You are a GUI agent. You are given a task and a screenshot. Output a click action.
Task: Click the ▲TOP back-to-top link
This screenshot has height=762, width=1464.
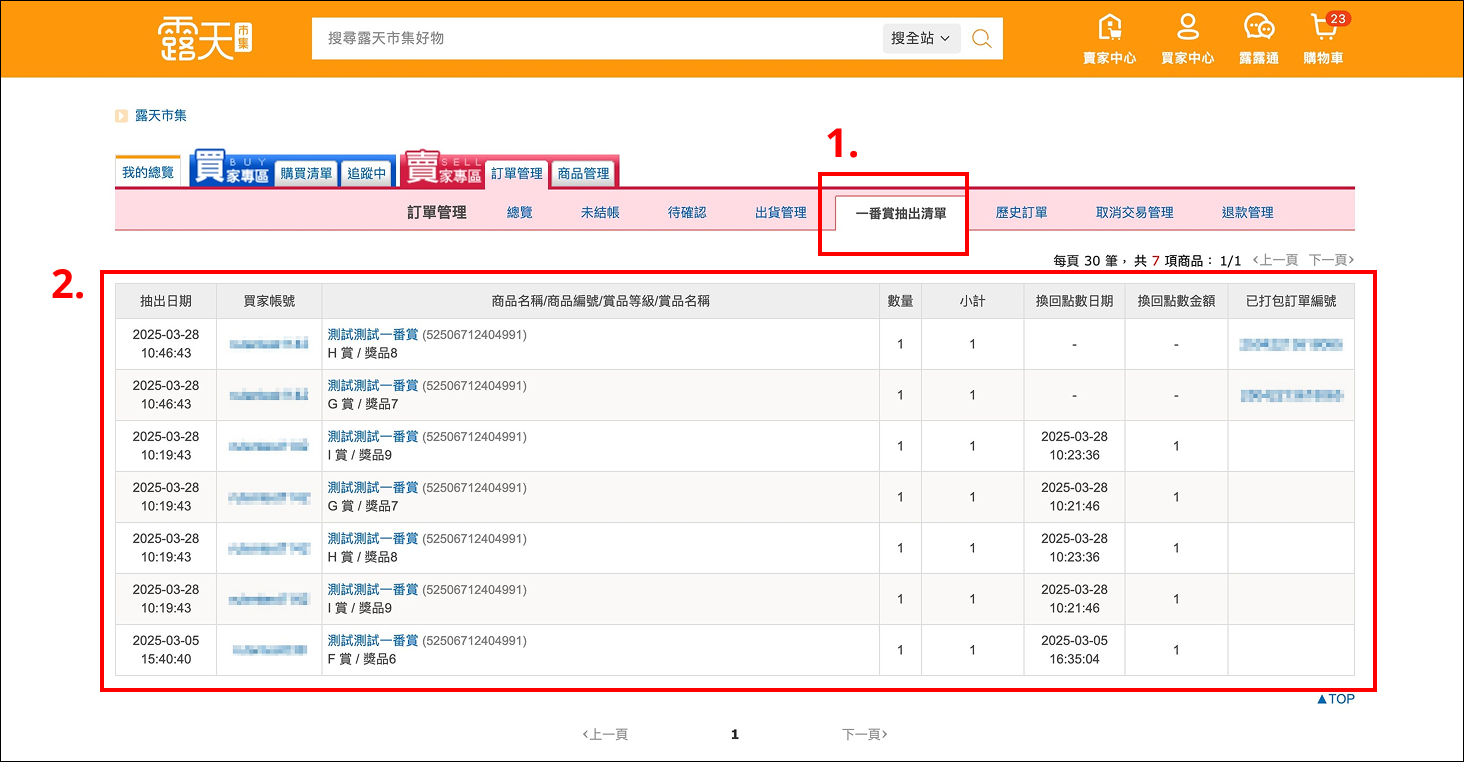click(x=1335, y=699)
